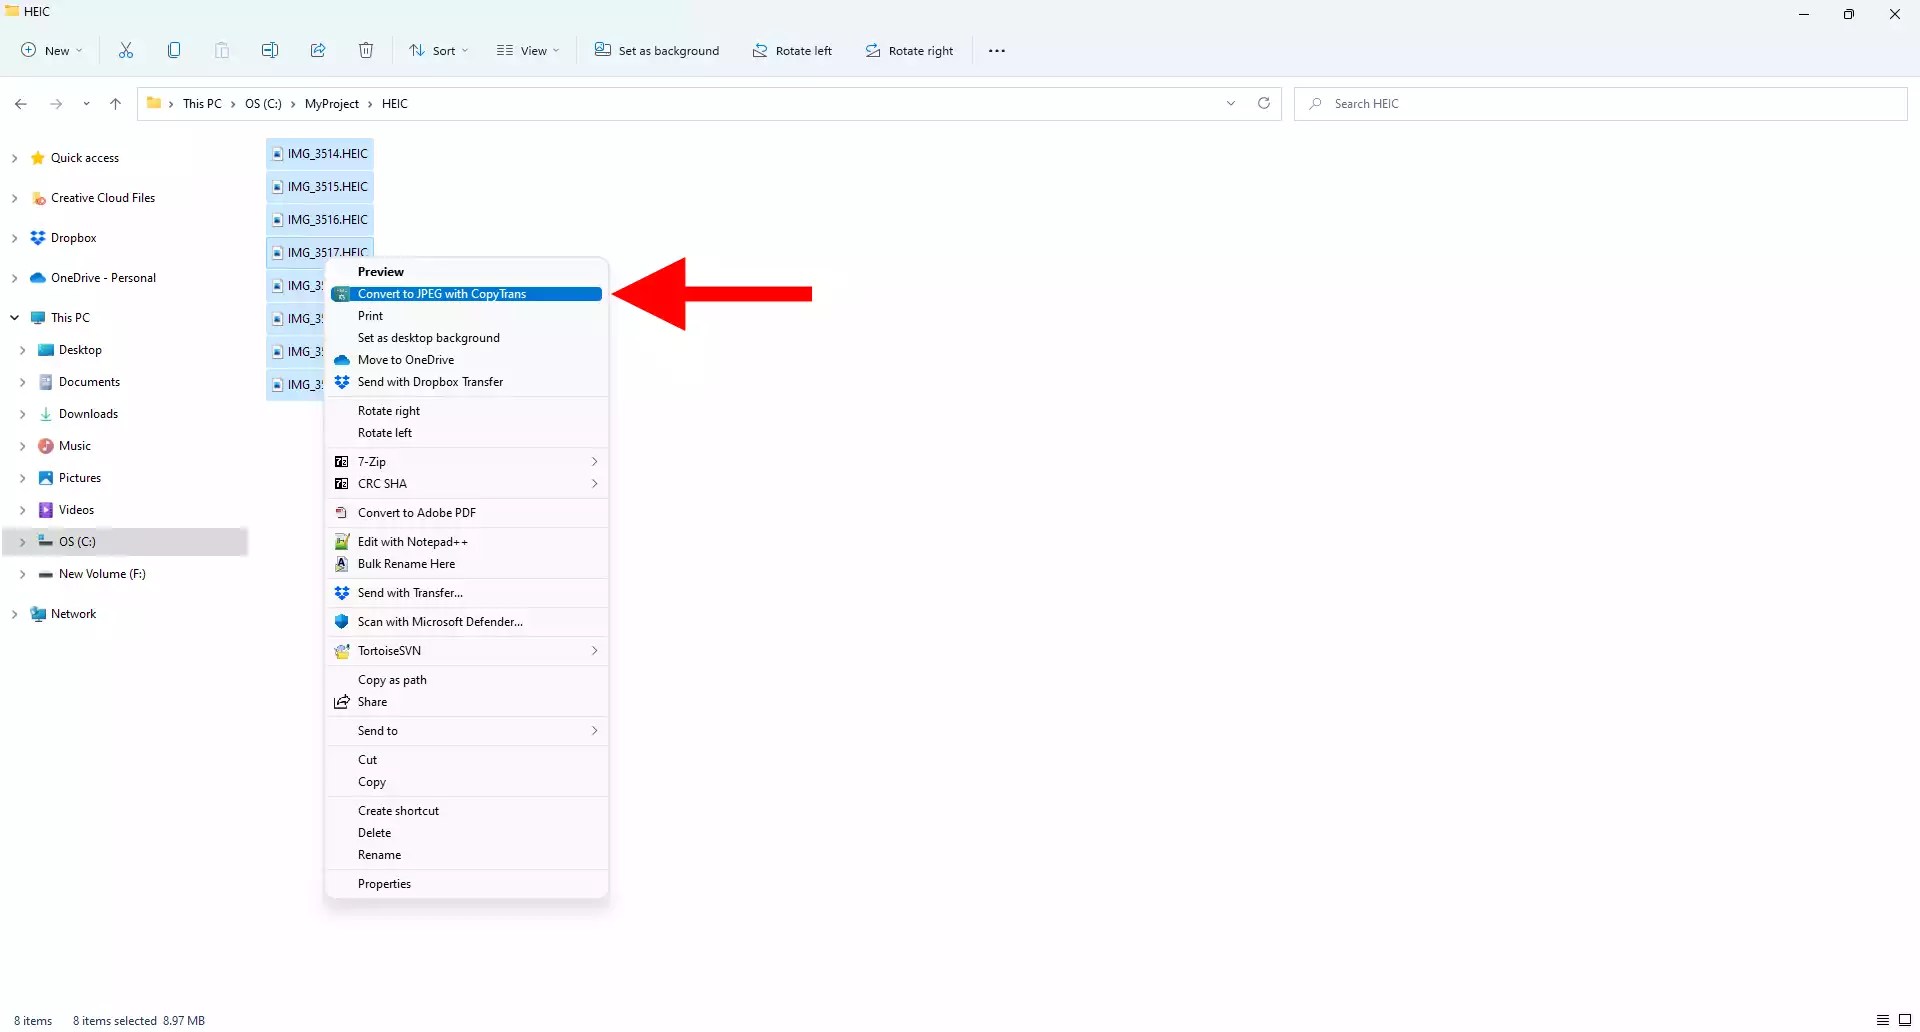Go up one folder level

click(115, 103)
